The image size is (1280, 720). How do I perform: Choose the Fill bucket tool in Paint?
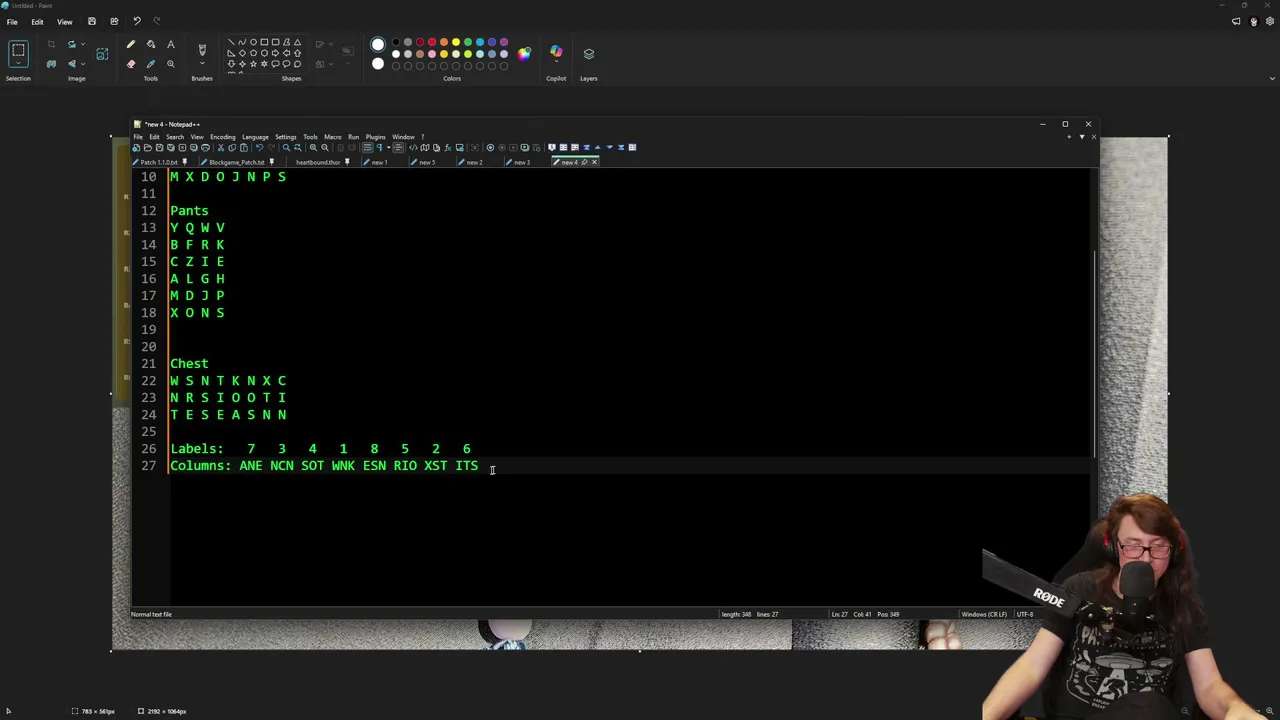point(151,44)
